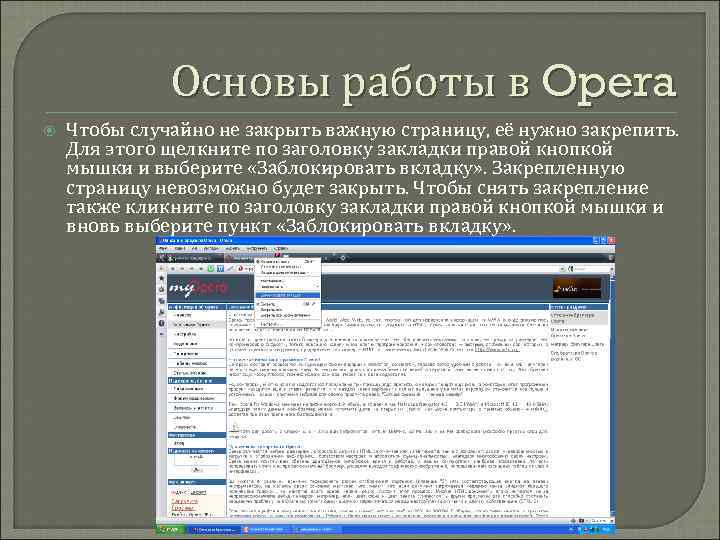Viewport: 720px width, 540px height.
Task: Select the grey-highlighted item in the left navigation menu
Action: pos(197,325)
